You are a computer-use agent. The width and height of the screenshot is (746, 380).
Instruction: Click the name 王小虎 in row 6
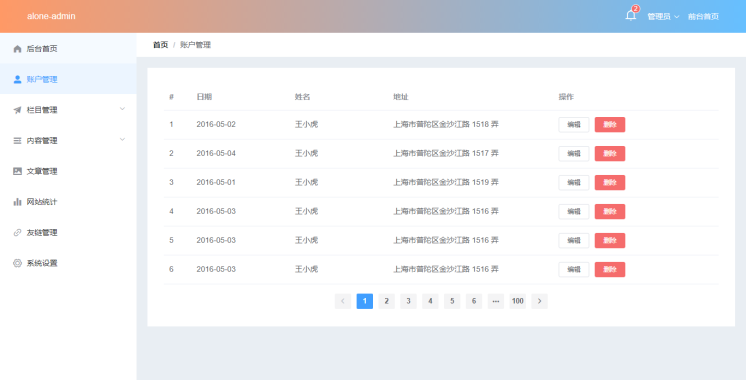306,270
